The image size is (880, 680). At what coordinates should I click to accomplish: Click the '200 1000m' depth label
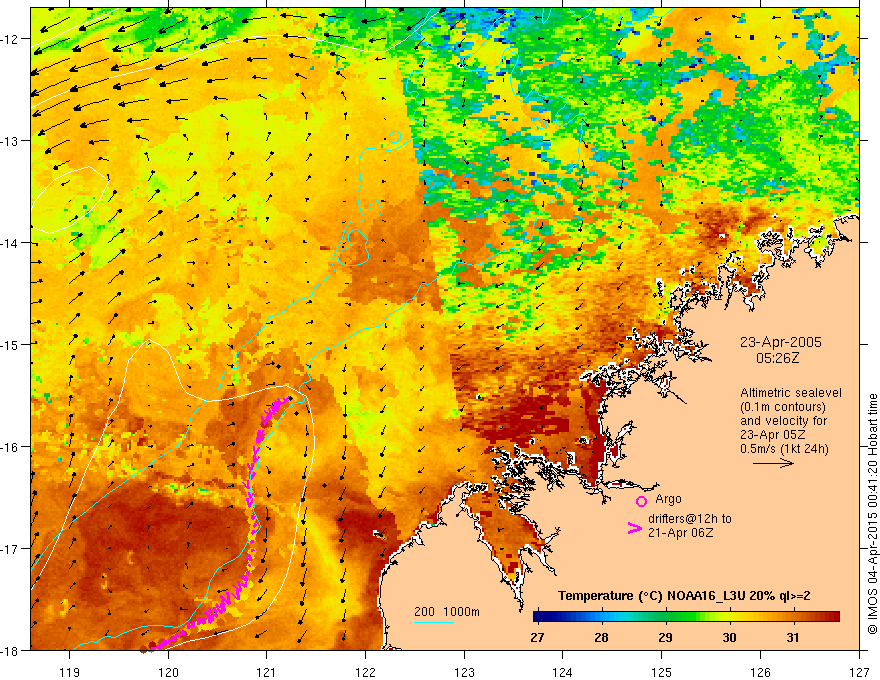coord(447,612)
